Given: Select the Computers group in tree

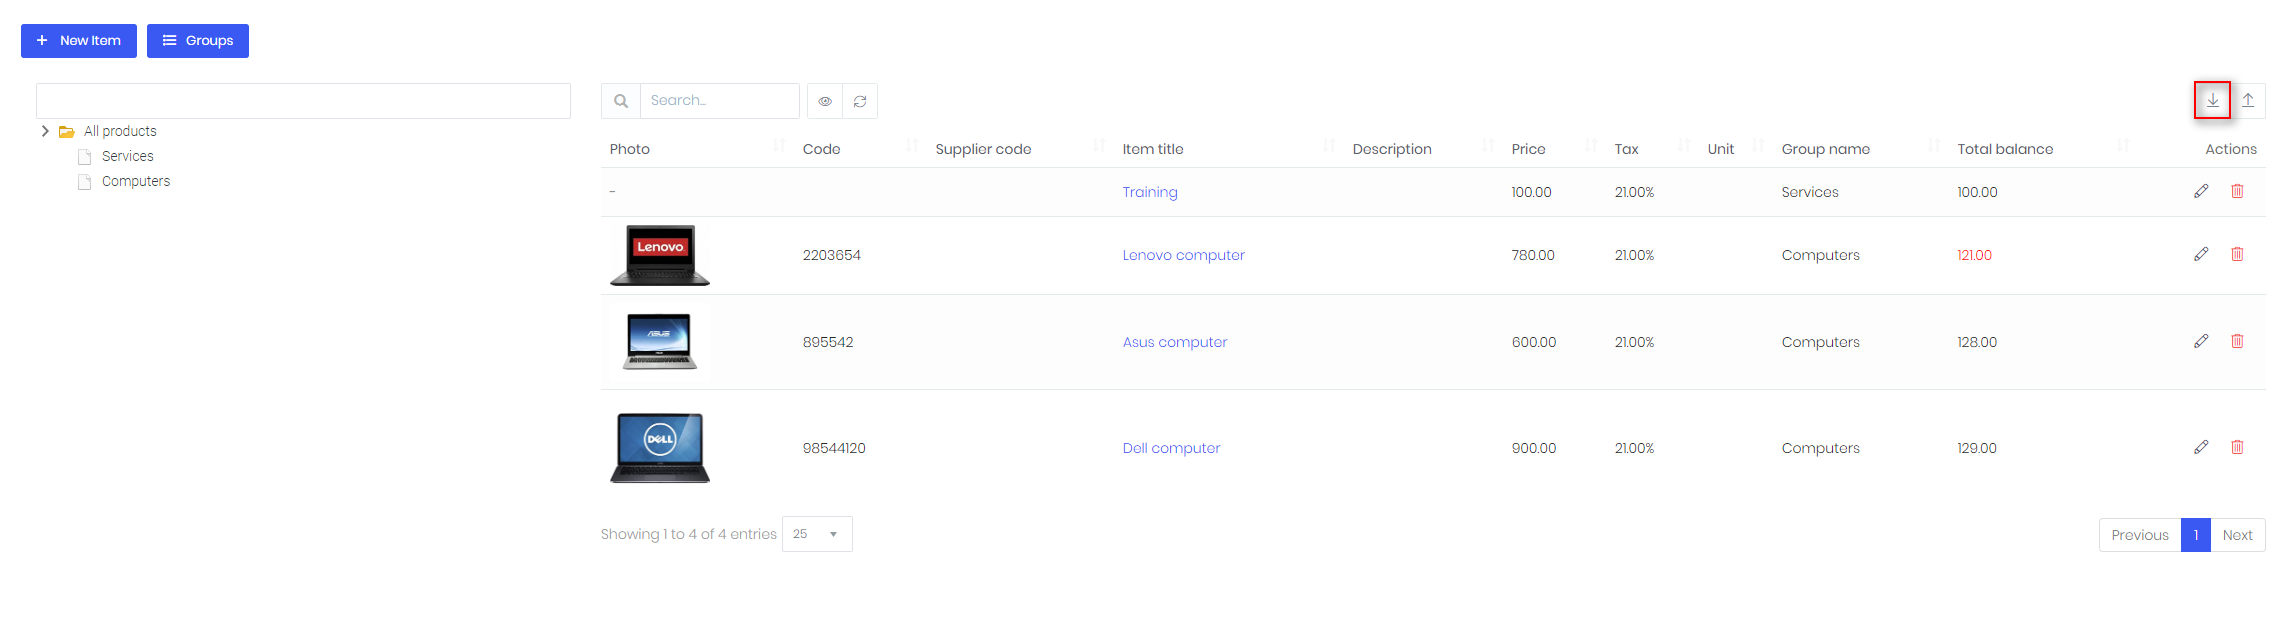Looking at the screenshot, I should point(136,181).
